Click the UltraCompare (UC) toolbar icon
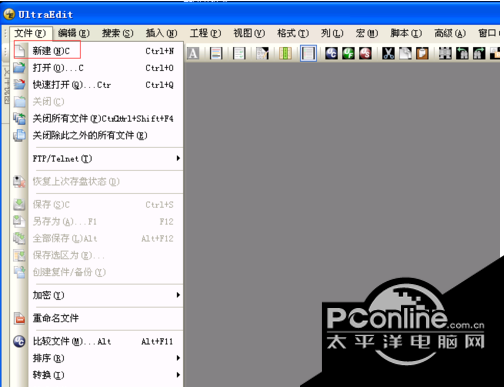 click(x=331, y=53)
